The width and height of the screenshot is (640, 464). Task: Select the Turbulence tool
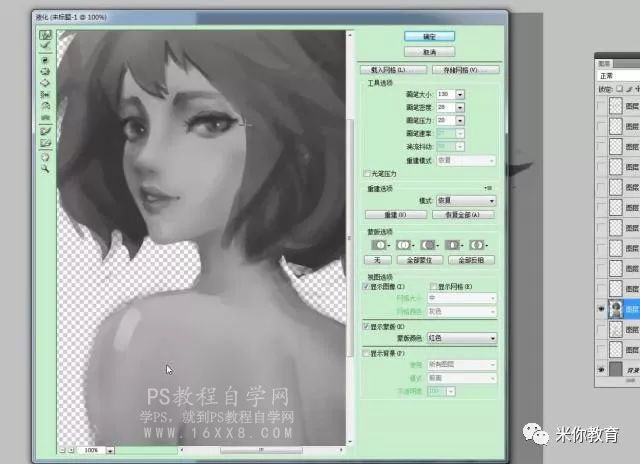click(x=45, y=118)
